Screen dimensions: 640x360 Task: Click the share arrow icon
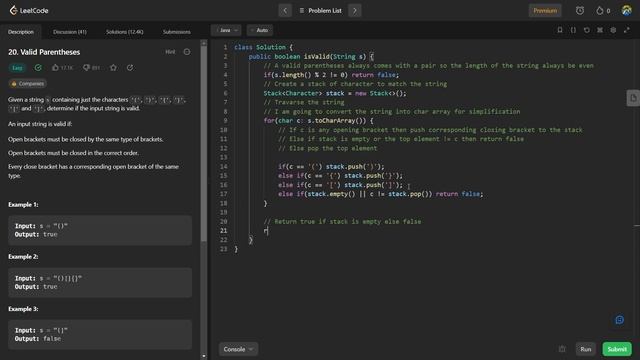click(130, 68)
